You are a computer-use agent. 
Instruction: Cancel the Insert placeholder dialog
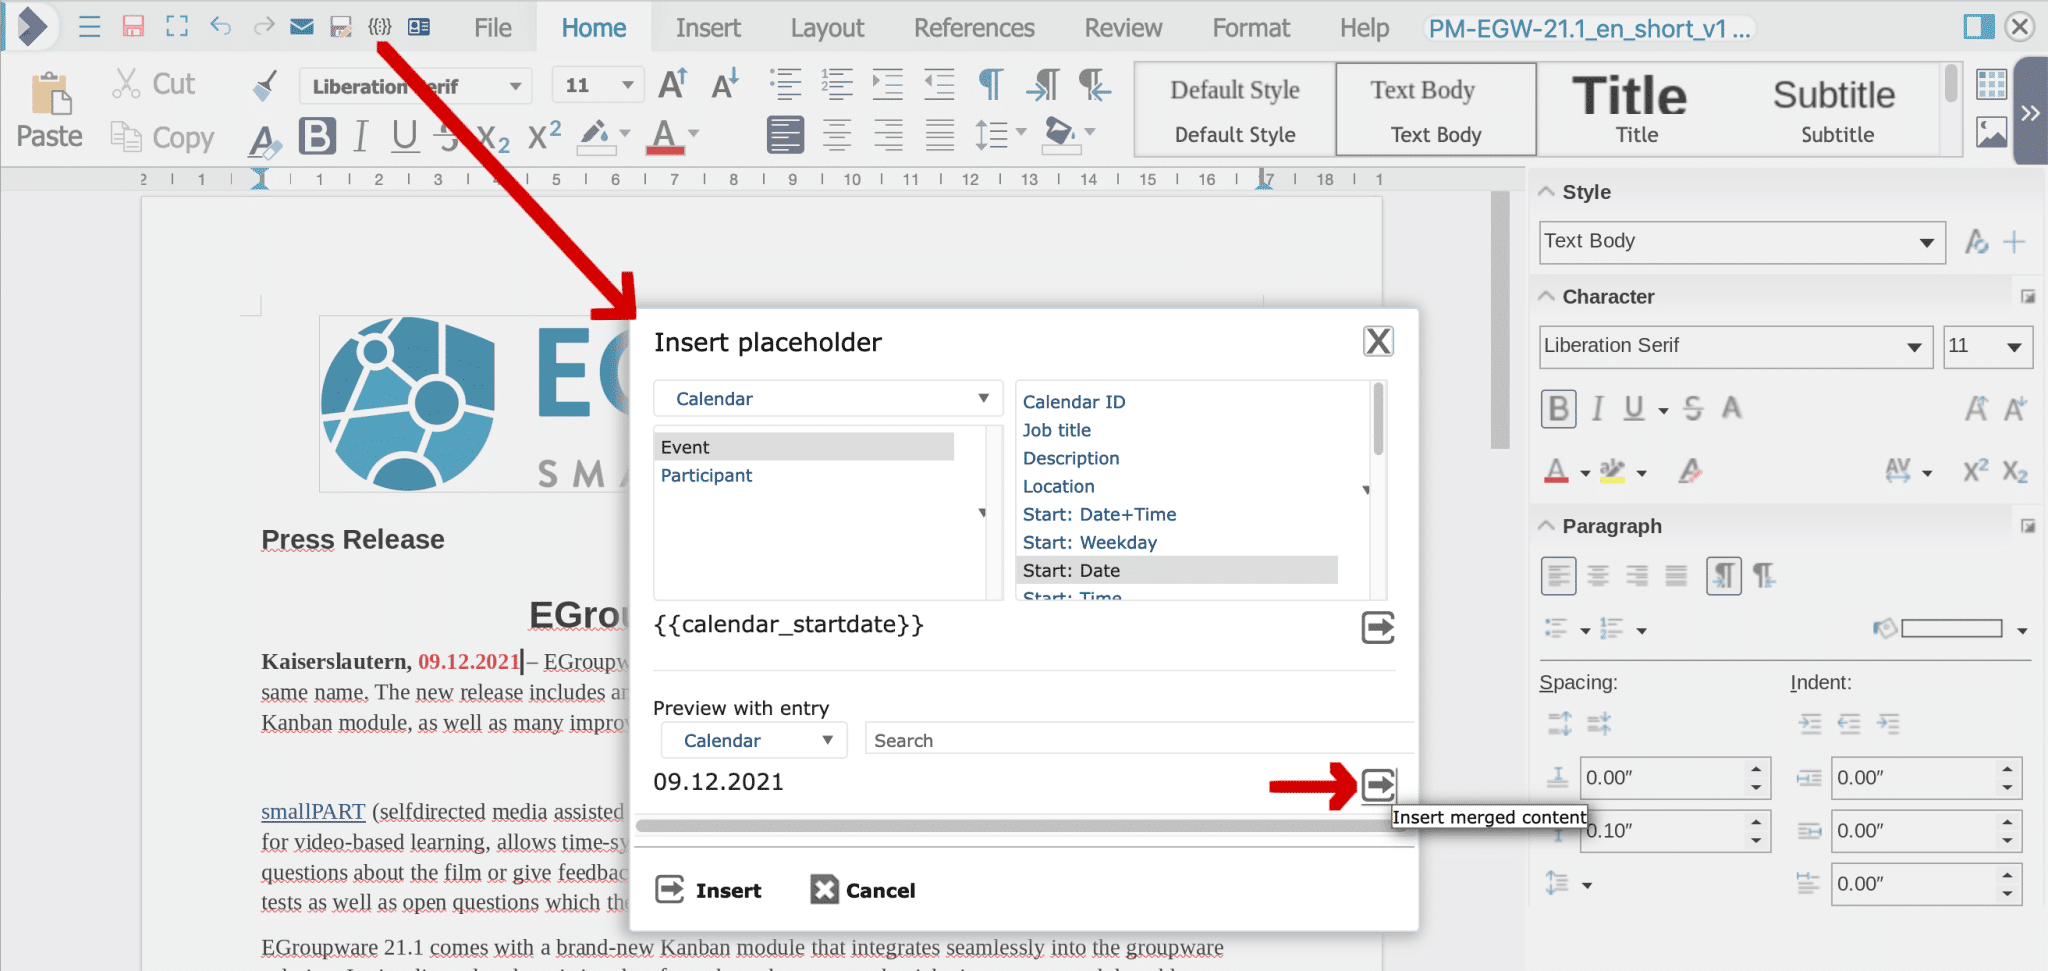862,889
